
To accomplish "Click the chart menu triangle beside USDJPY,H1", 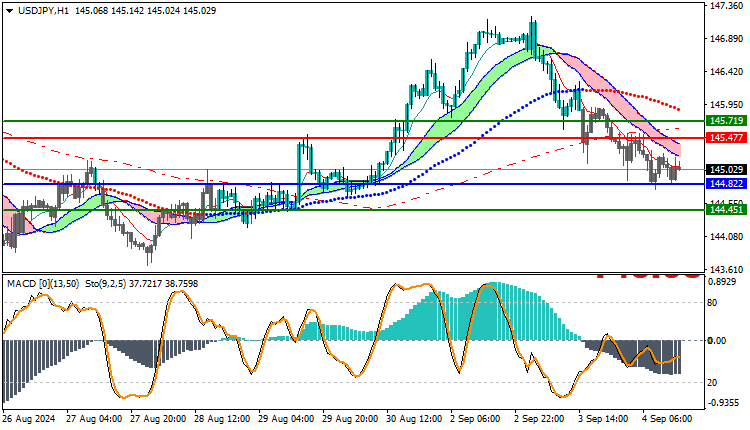I will (9, 11).
